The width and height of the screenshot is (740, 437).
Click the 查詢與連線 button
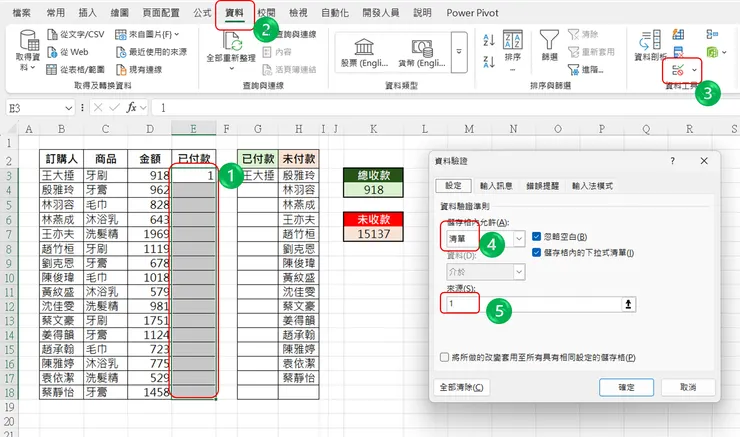coord(296,34)
